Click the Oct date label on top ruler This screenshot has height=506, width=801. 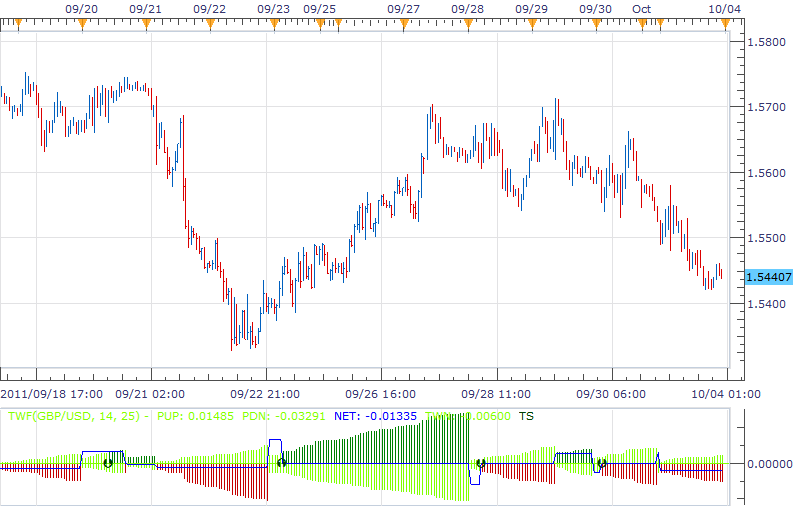[x=642, y=9]
